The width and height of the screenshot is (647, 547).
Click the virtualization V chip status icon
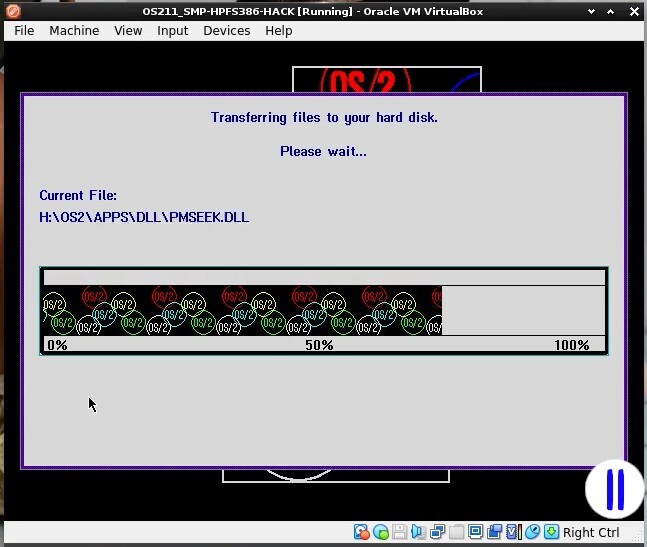(x=513, y=532)
